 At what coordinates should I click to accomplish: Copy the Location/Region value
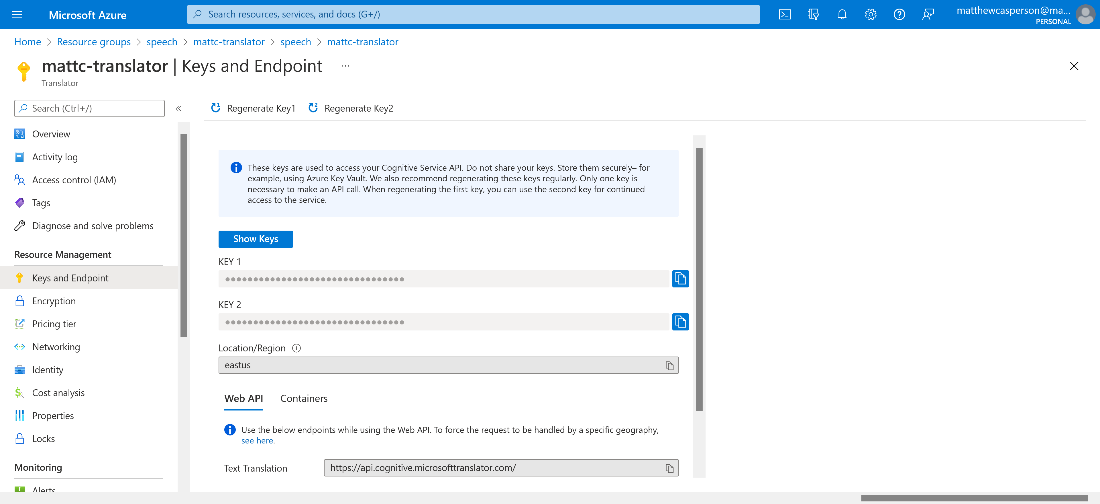tap(670, 366)
